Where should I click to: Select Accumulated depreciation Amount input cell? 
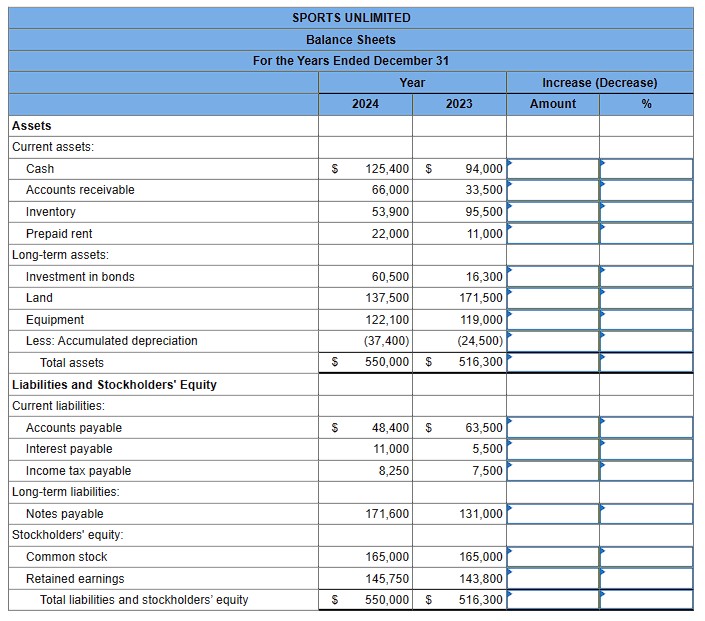point(553,341)
